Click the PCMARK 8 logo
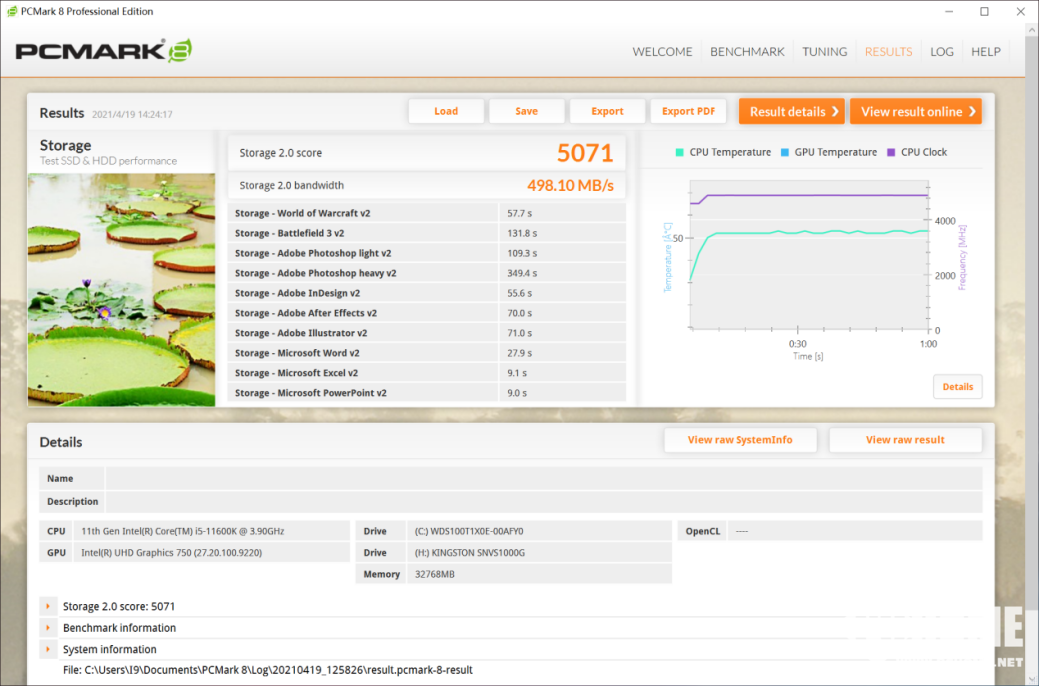The height and width of the screenshot is (686, 1039). pos(104,51)
